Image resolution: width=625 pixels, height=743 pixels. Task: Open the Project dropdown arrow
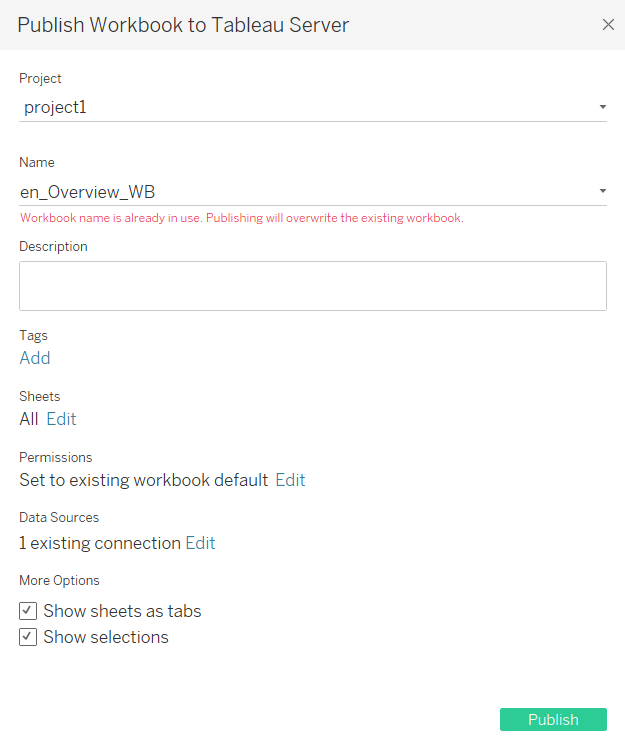click(x=602, y=107)
